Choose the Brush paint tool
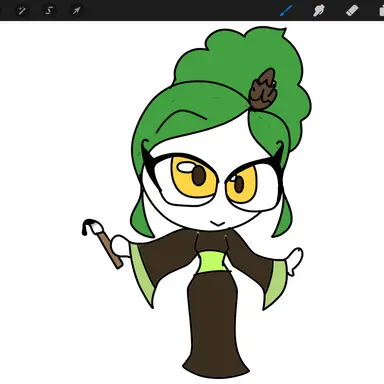This screenshot has height=384, width=384. (x=286, y=10)
